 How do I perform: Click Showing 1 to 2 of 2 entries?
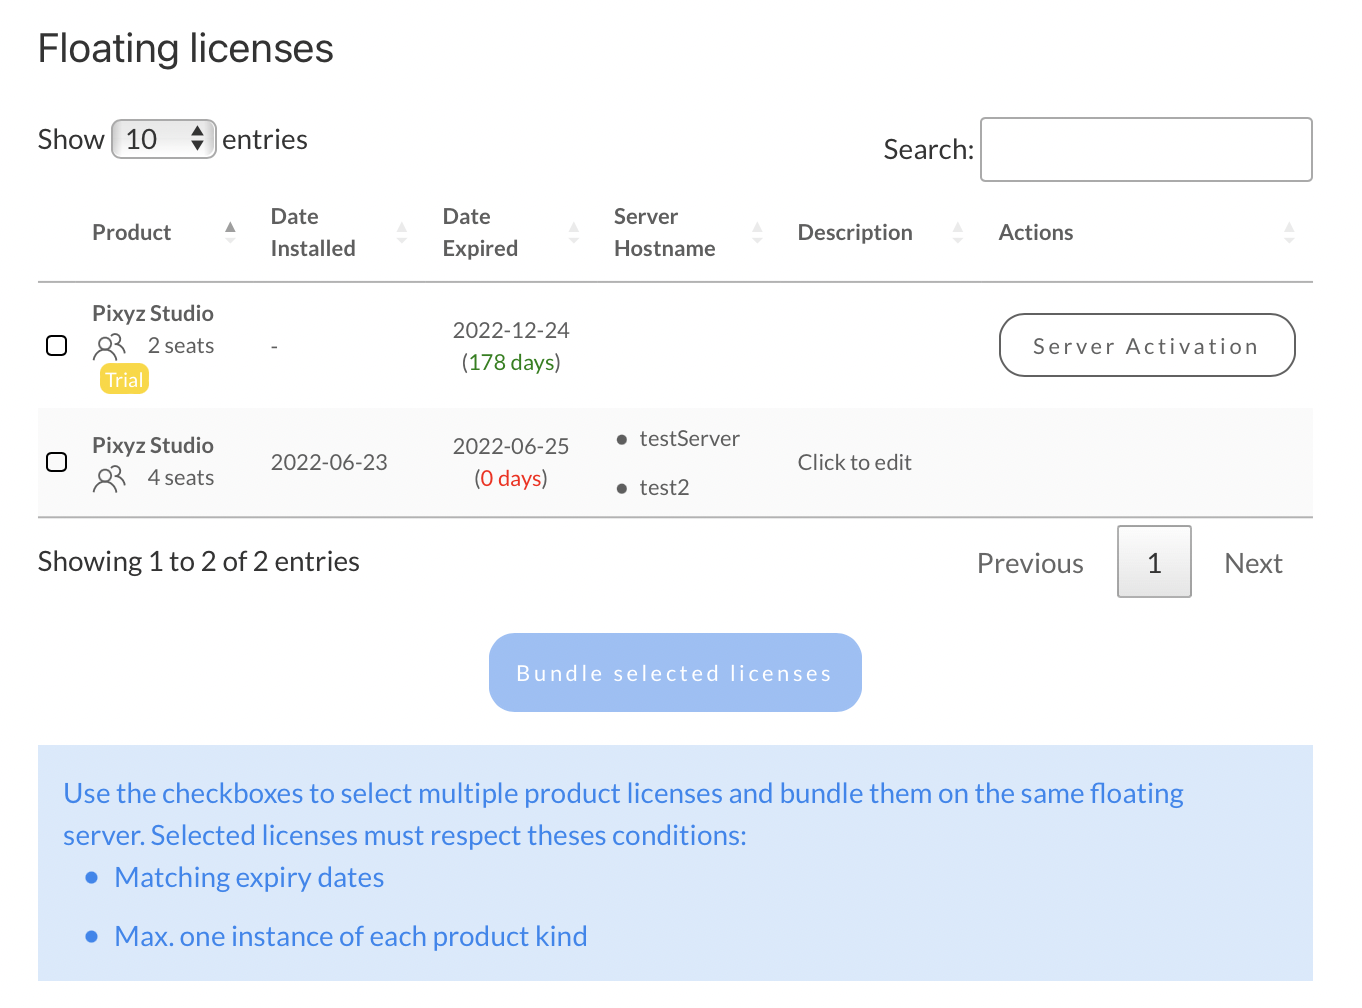199,561
